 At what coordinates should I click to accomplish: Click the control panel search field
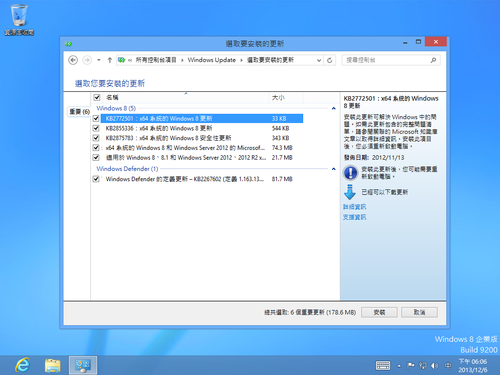pos(387,60)
